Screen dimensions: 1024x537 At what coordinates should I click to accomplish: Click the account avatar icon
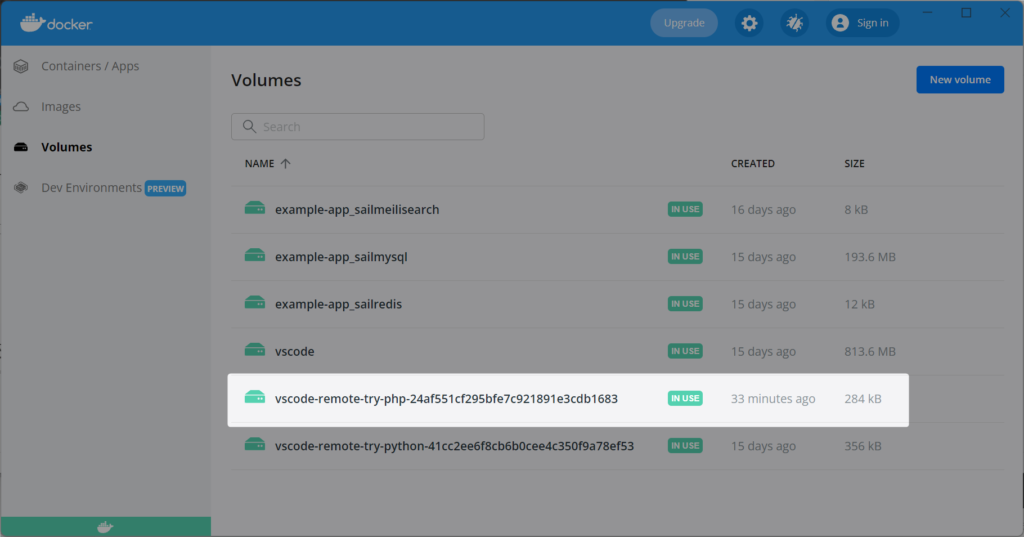coord(840,23)
